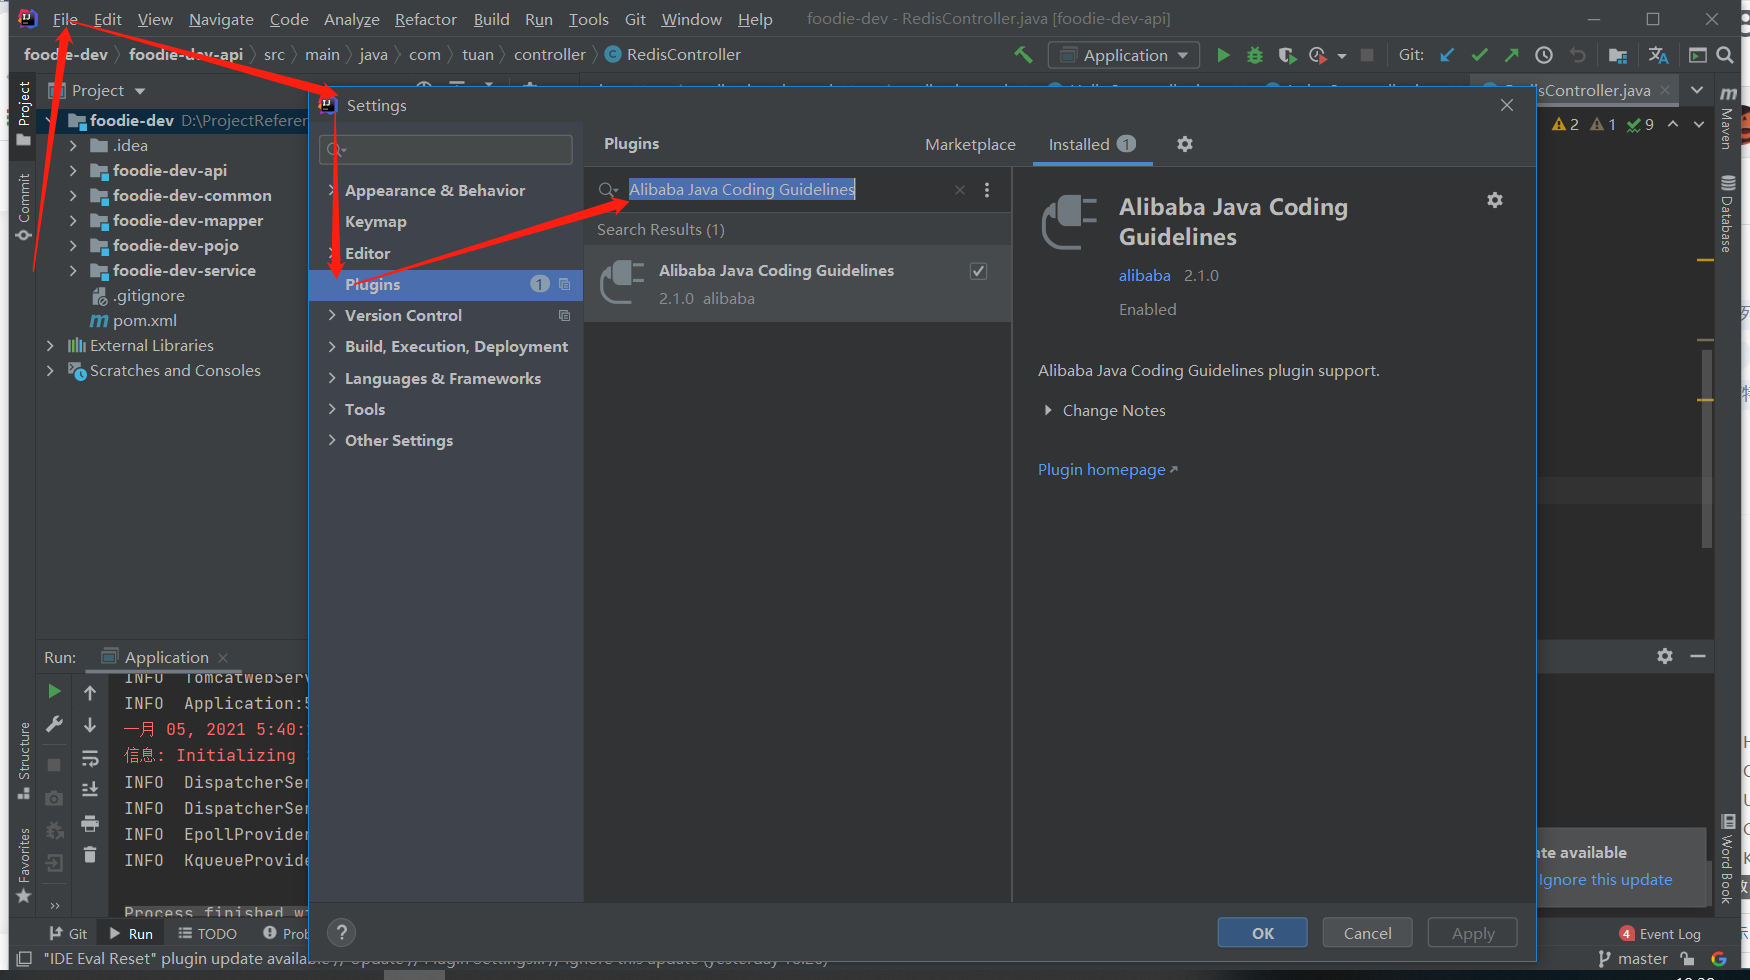Expand External Libraries node

(x=50, y=345)
